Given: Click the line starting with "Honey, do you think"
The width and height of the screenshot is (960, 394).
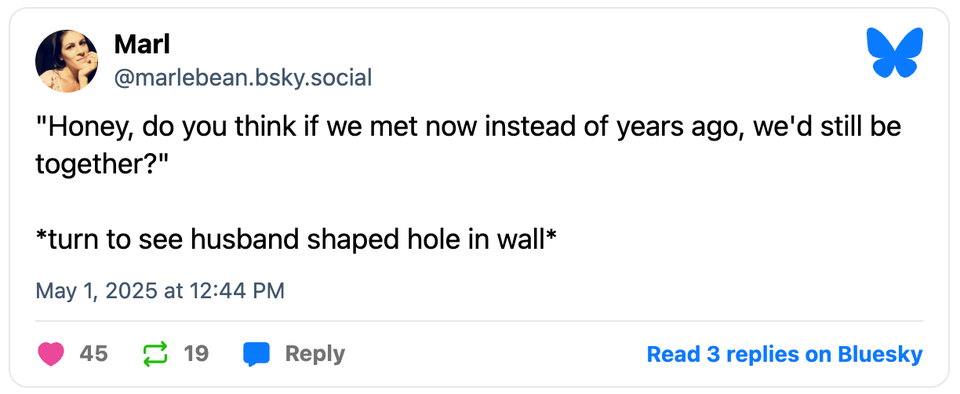Looking at the screenshot, I should [468, 128].
